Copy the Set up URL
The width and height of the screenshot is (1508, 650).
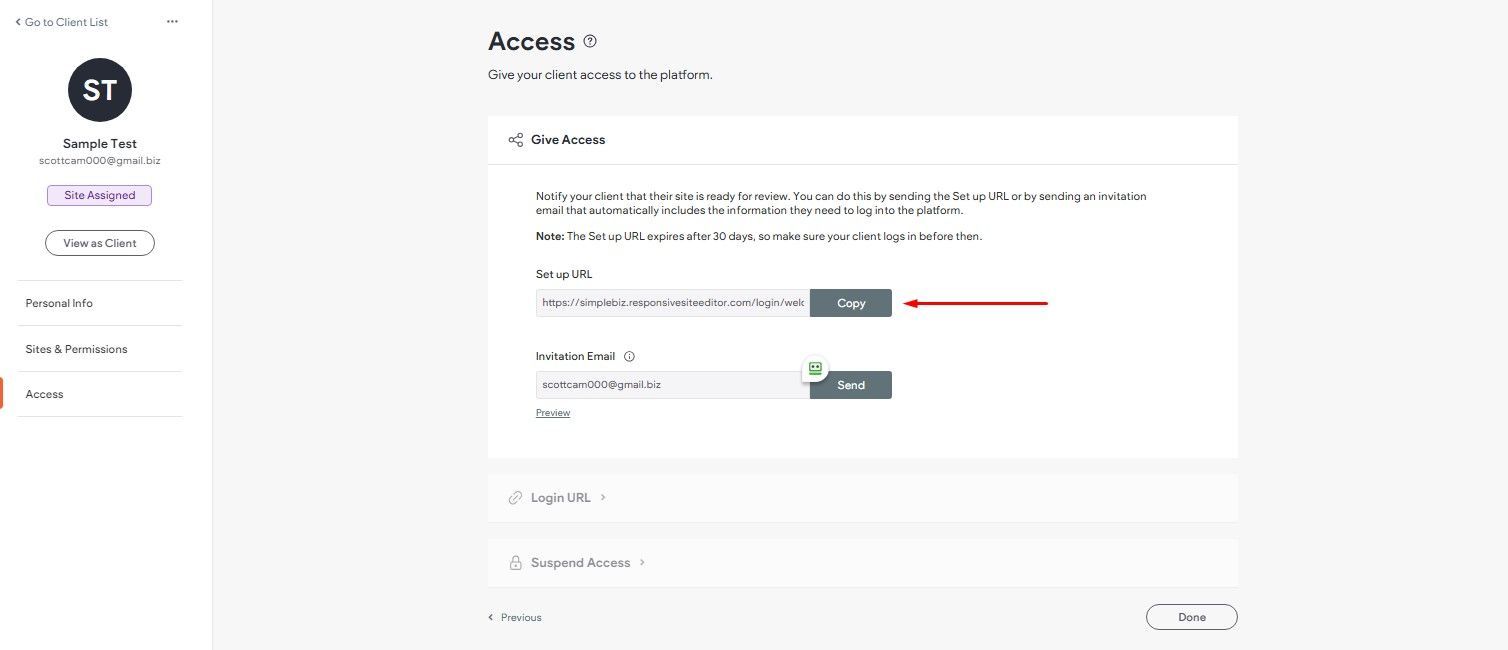pos(851,303)
